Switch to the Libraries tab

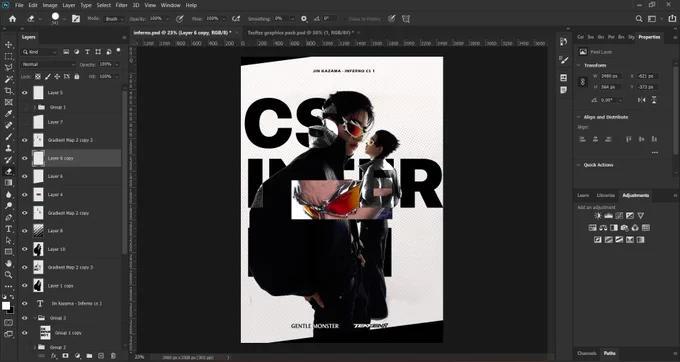point(605,196)
